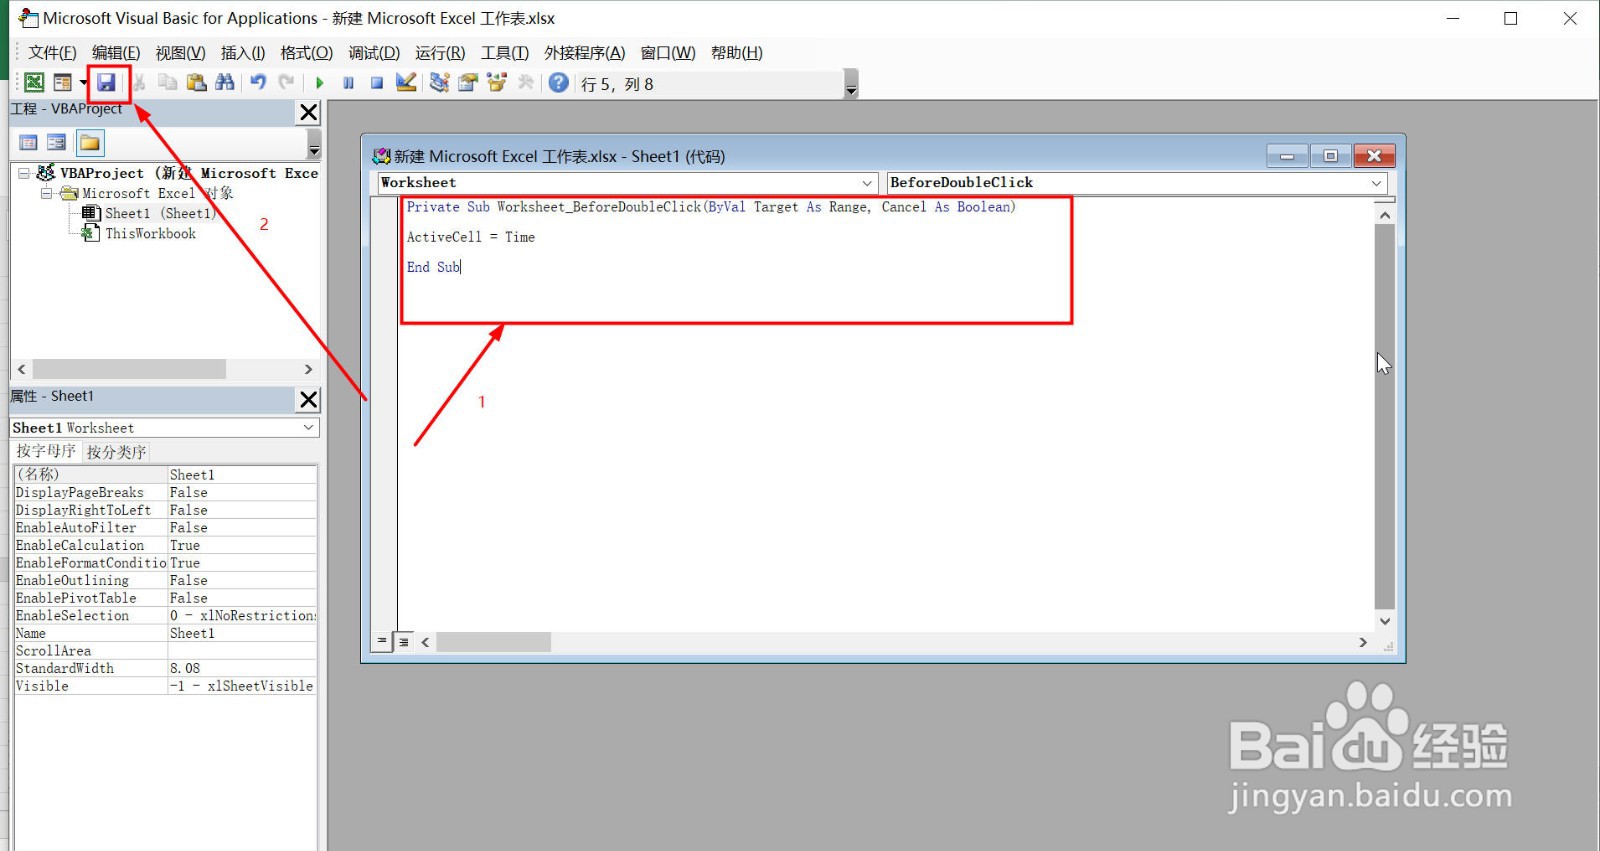This screenshot has width=1600, height=851.
Task: Open the Sheet1 Worksheet object dropdown
Action: click(309, 428)
